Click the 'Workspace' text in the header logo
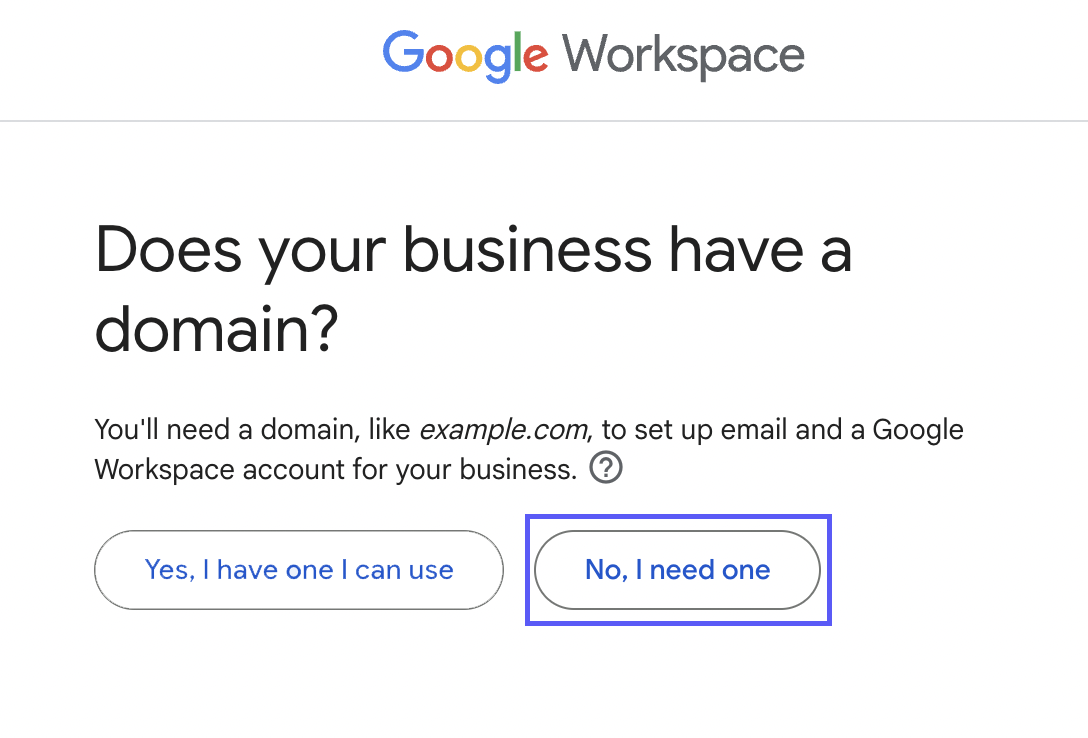Viewport: 1088px width, 738px height. point(681,55)
